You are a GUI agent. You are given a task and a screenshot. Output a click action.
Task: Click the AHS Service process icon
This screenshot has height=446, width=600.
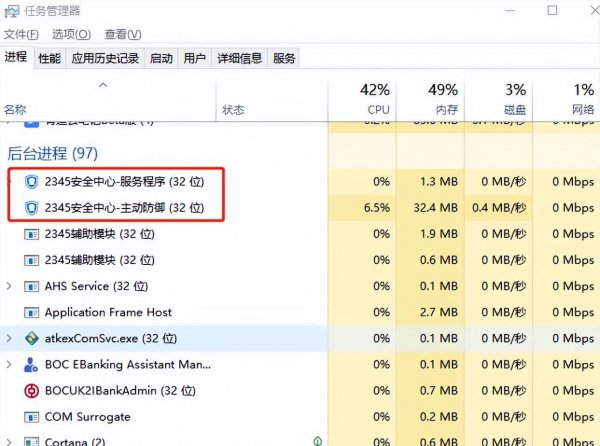tap(31, 286)
